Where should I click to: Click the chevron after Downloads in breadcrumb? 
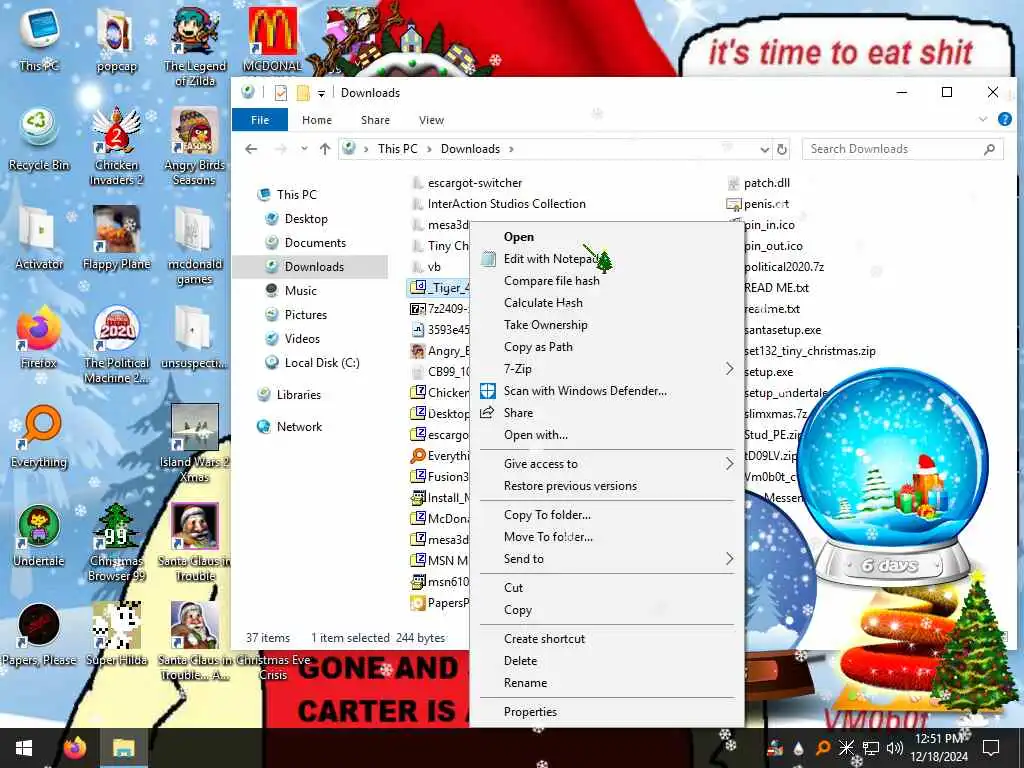[511, 149]
